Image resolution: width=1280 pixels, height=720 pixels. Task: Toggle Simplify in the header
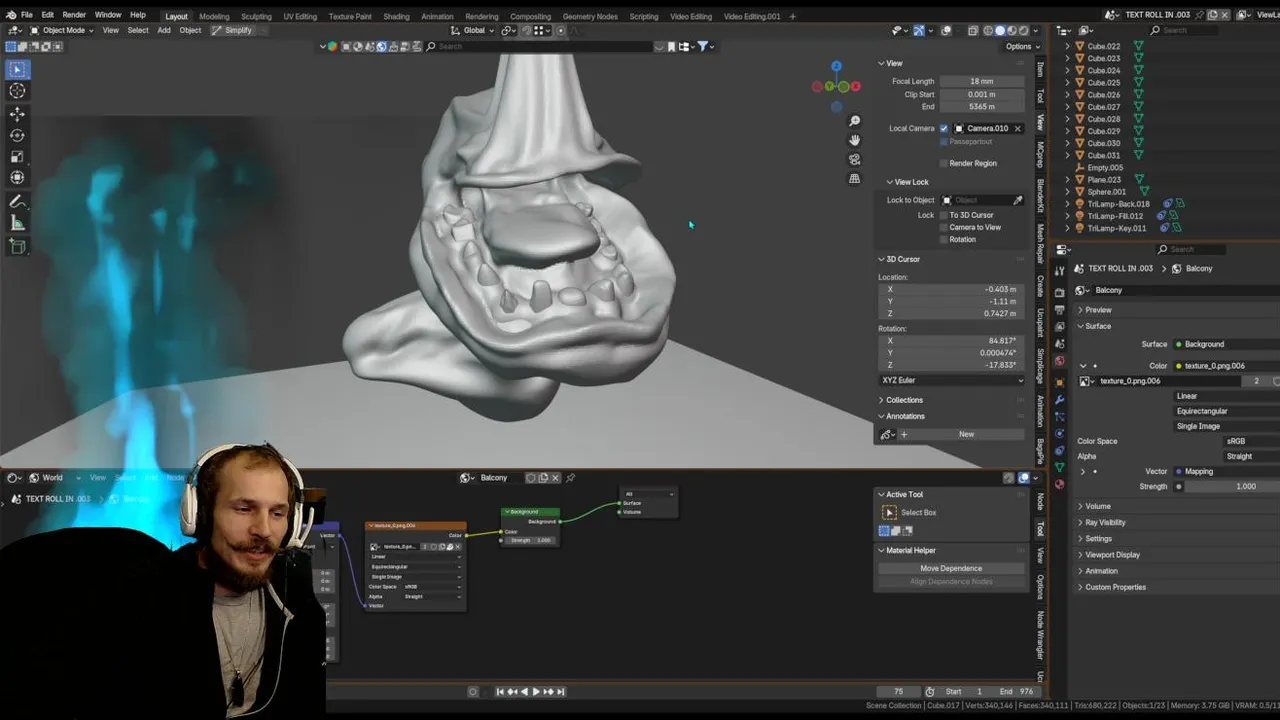[x=232, y=30]
